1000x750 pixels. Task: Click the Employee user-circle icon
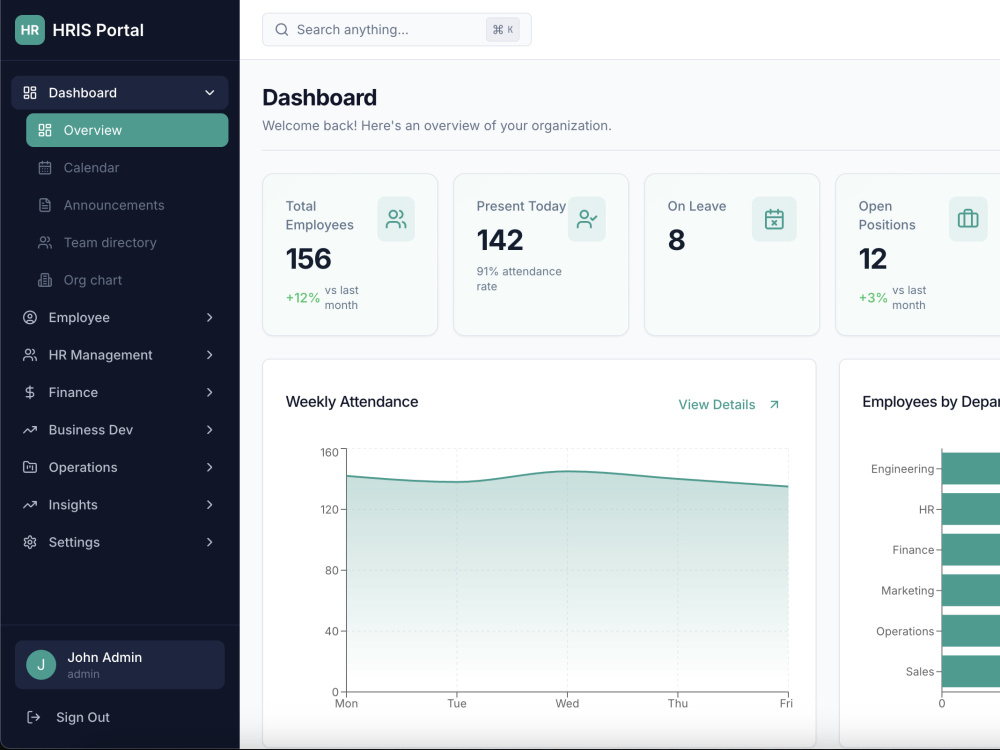click(30, 318)
